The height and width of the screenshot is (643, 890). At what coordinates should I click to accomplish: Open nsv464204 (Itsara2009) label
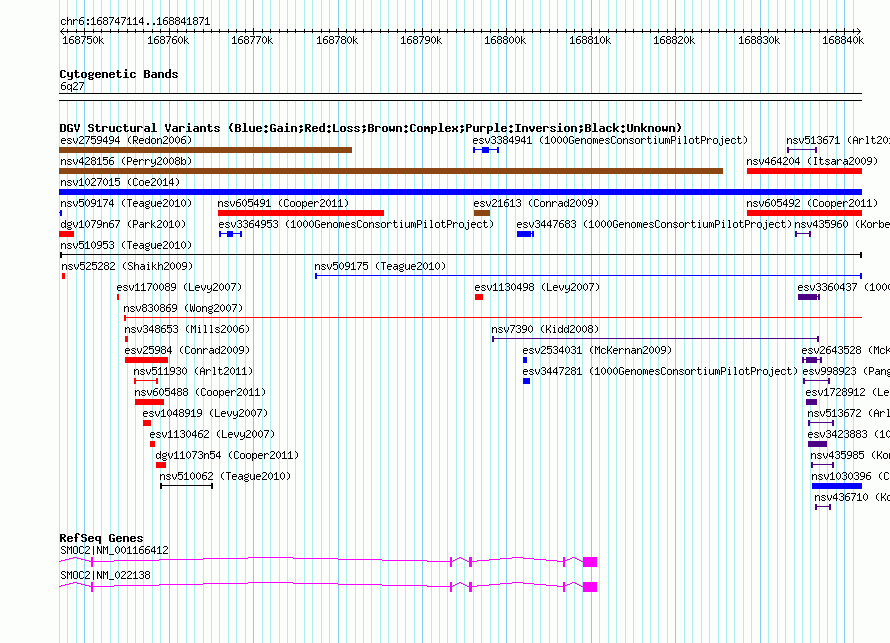(x=812, y=161)
